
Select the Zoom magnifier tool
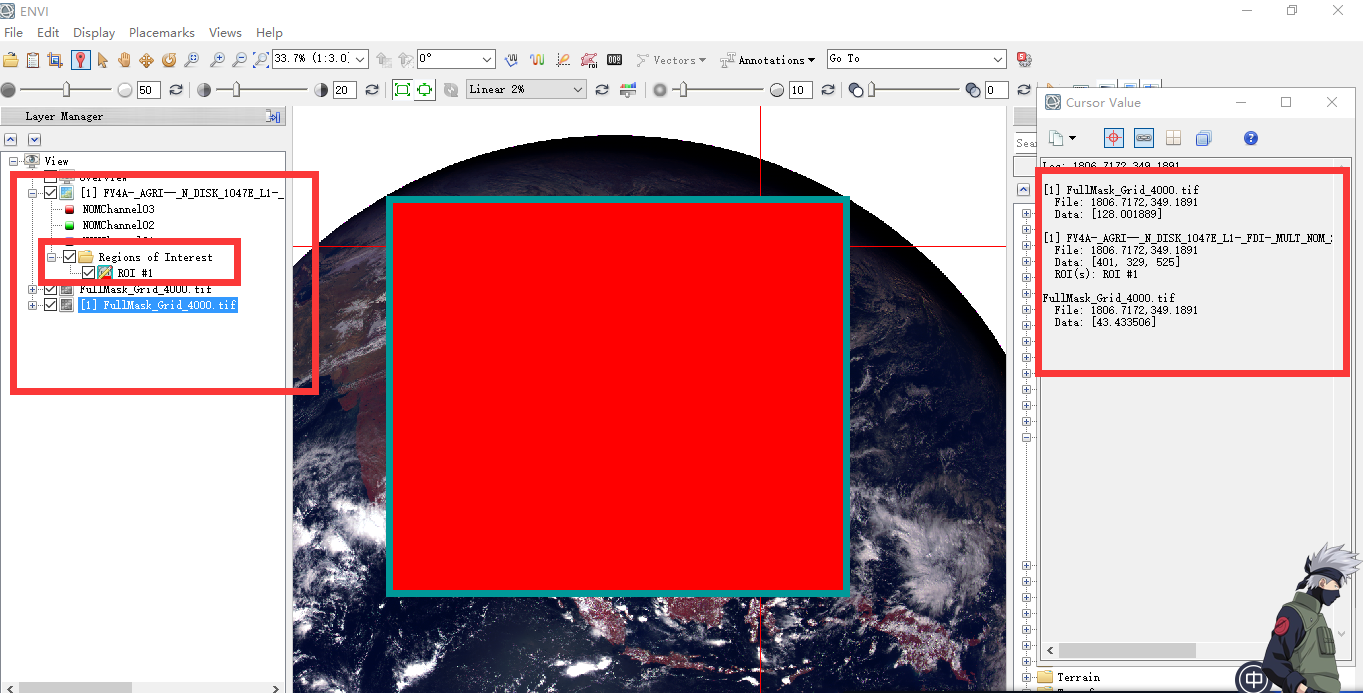(x=191, y=60)
